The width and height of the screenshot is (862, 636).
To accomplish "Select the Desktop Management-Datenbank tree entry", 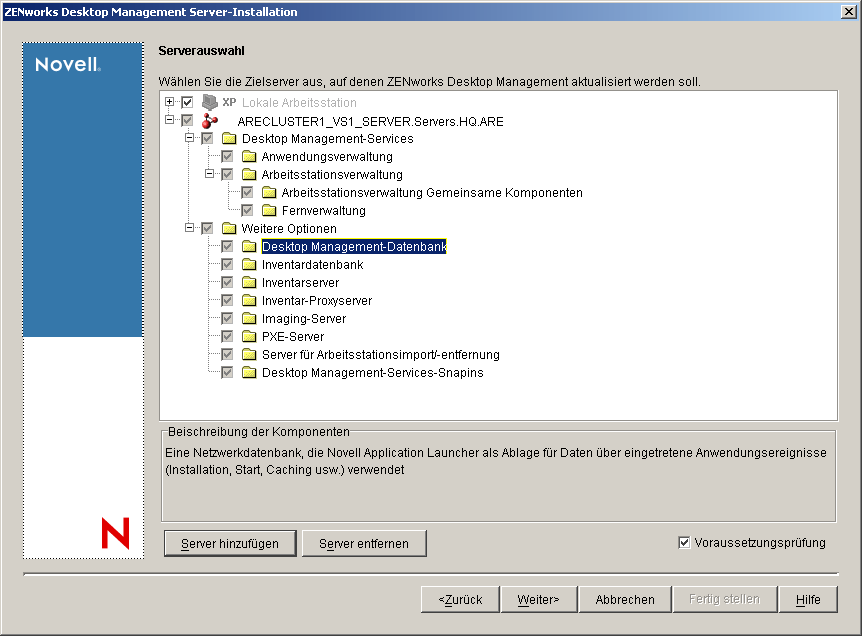I will [352, 246].
